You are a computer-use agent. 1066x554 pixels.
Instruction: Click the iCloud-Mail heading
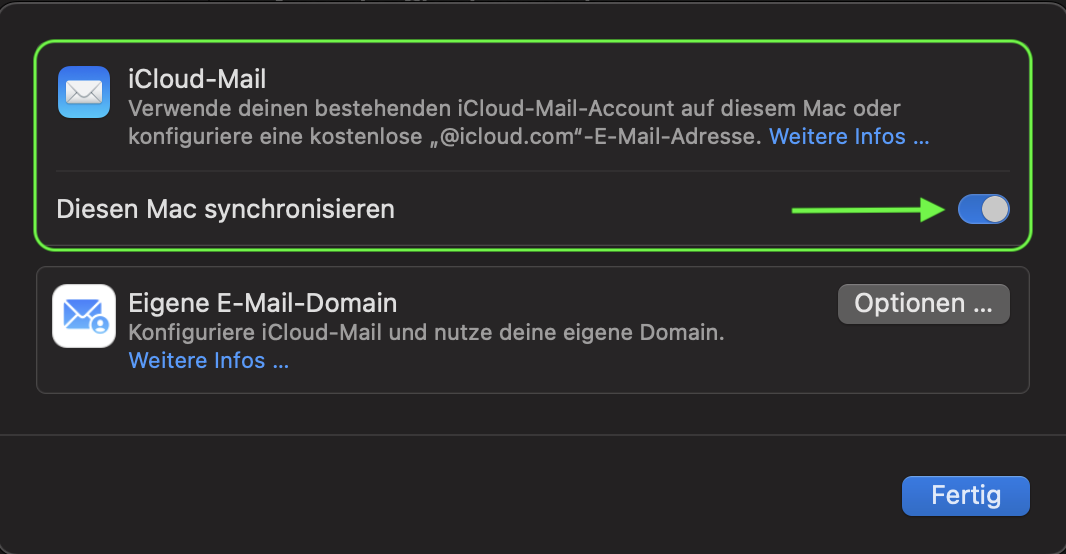pyautogui.click(x=198, y=77)
